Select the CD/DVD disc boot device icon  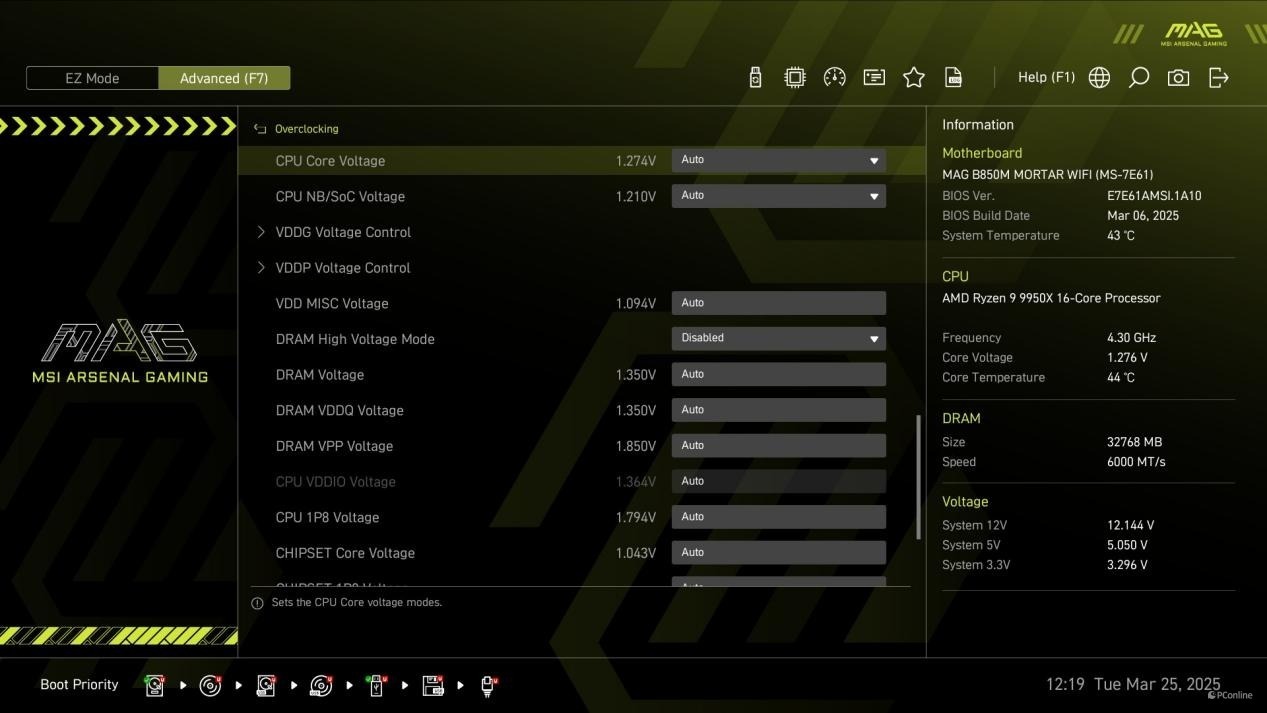[210, 685]
